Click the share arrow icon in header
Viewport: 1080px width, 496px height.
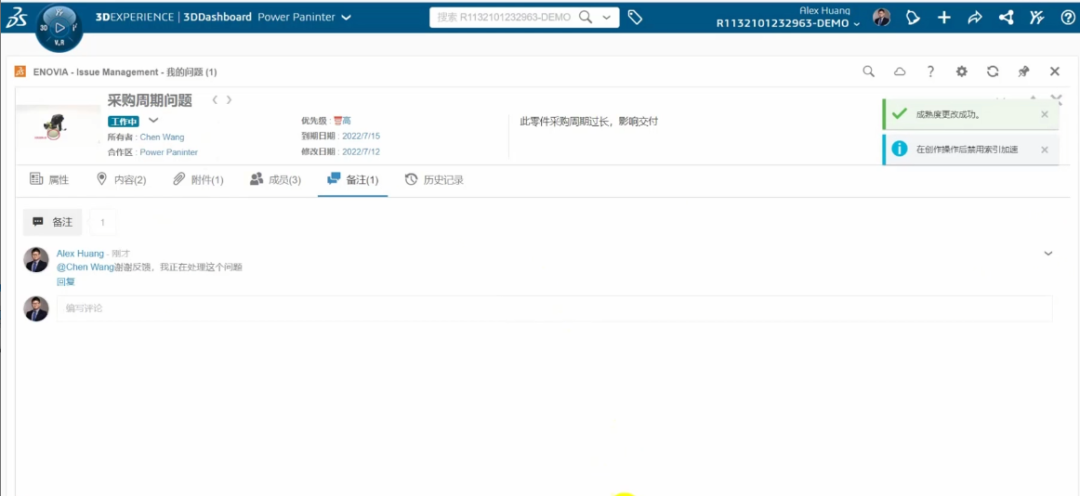pos(975,18)
